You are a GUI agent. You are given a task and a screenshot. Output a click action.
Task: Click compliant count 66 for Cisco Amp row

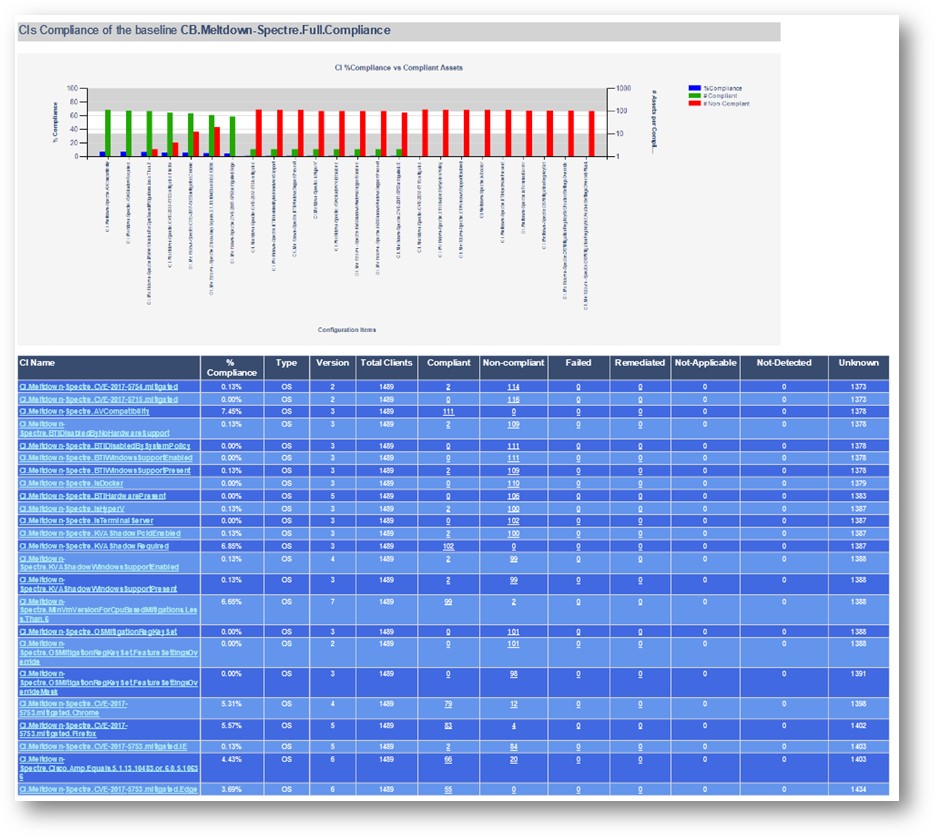(x=448, y=760)
